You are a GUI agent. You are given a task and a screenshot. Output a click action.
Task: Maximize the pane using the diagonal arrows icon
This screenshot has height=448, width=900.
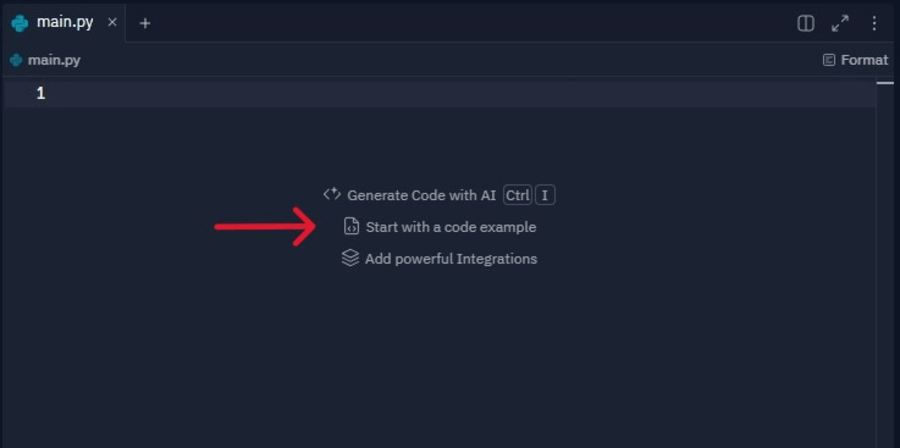(840, 24)
